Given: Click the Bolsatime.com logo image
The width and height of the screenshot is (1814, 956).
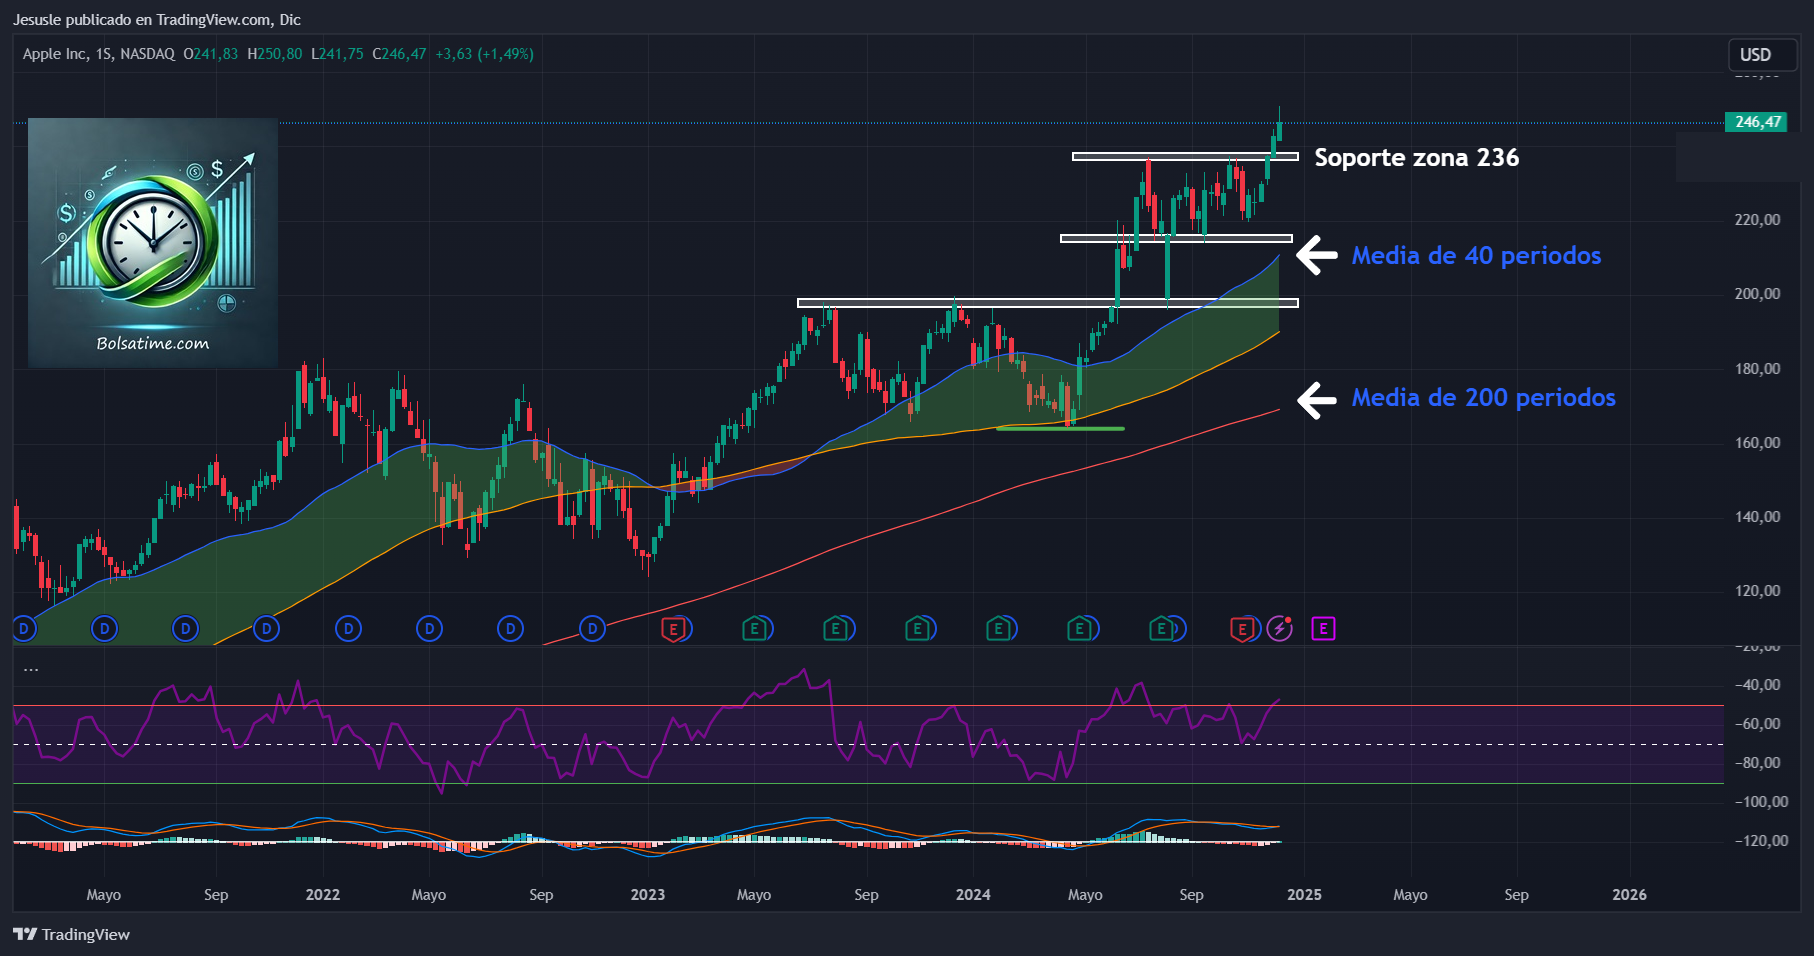Looking at the screenshot, I should [x=153, y=242].
